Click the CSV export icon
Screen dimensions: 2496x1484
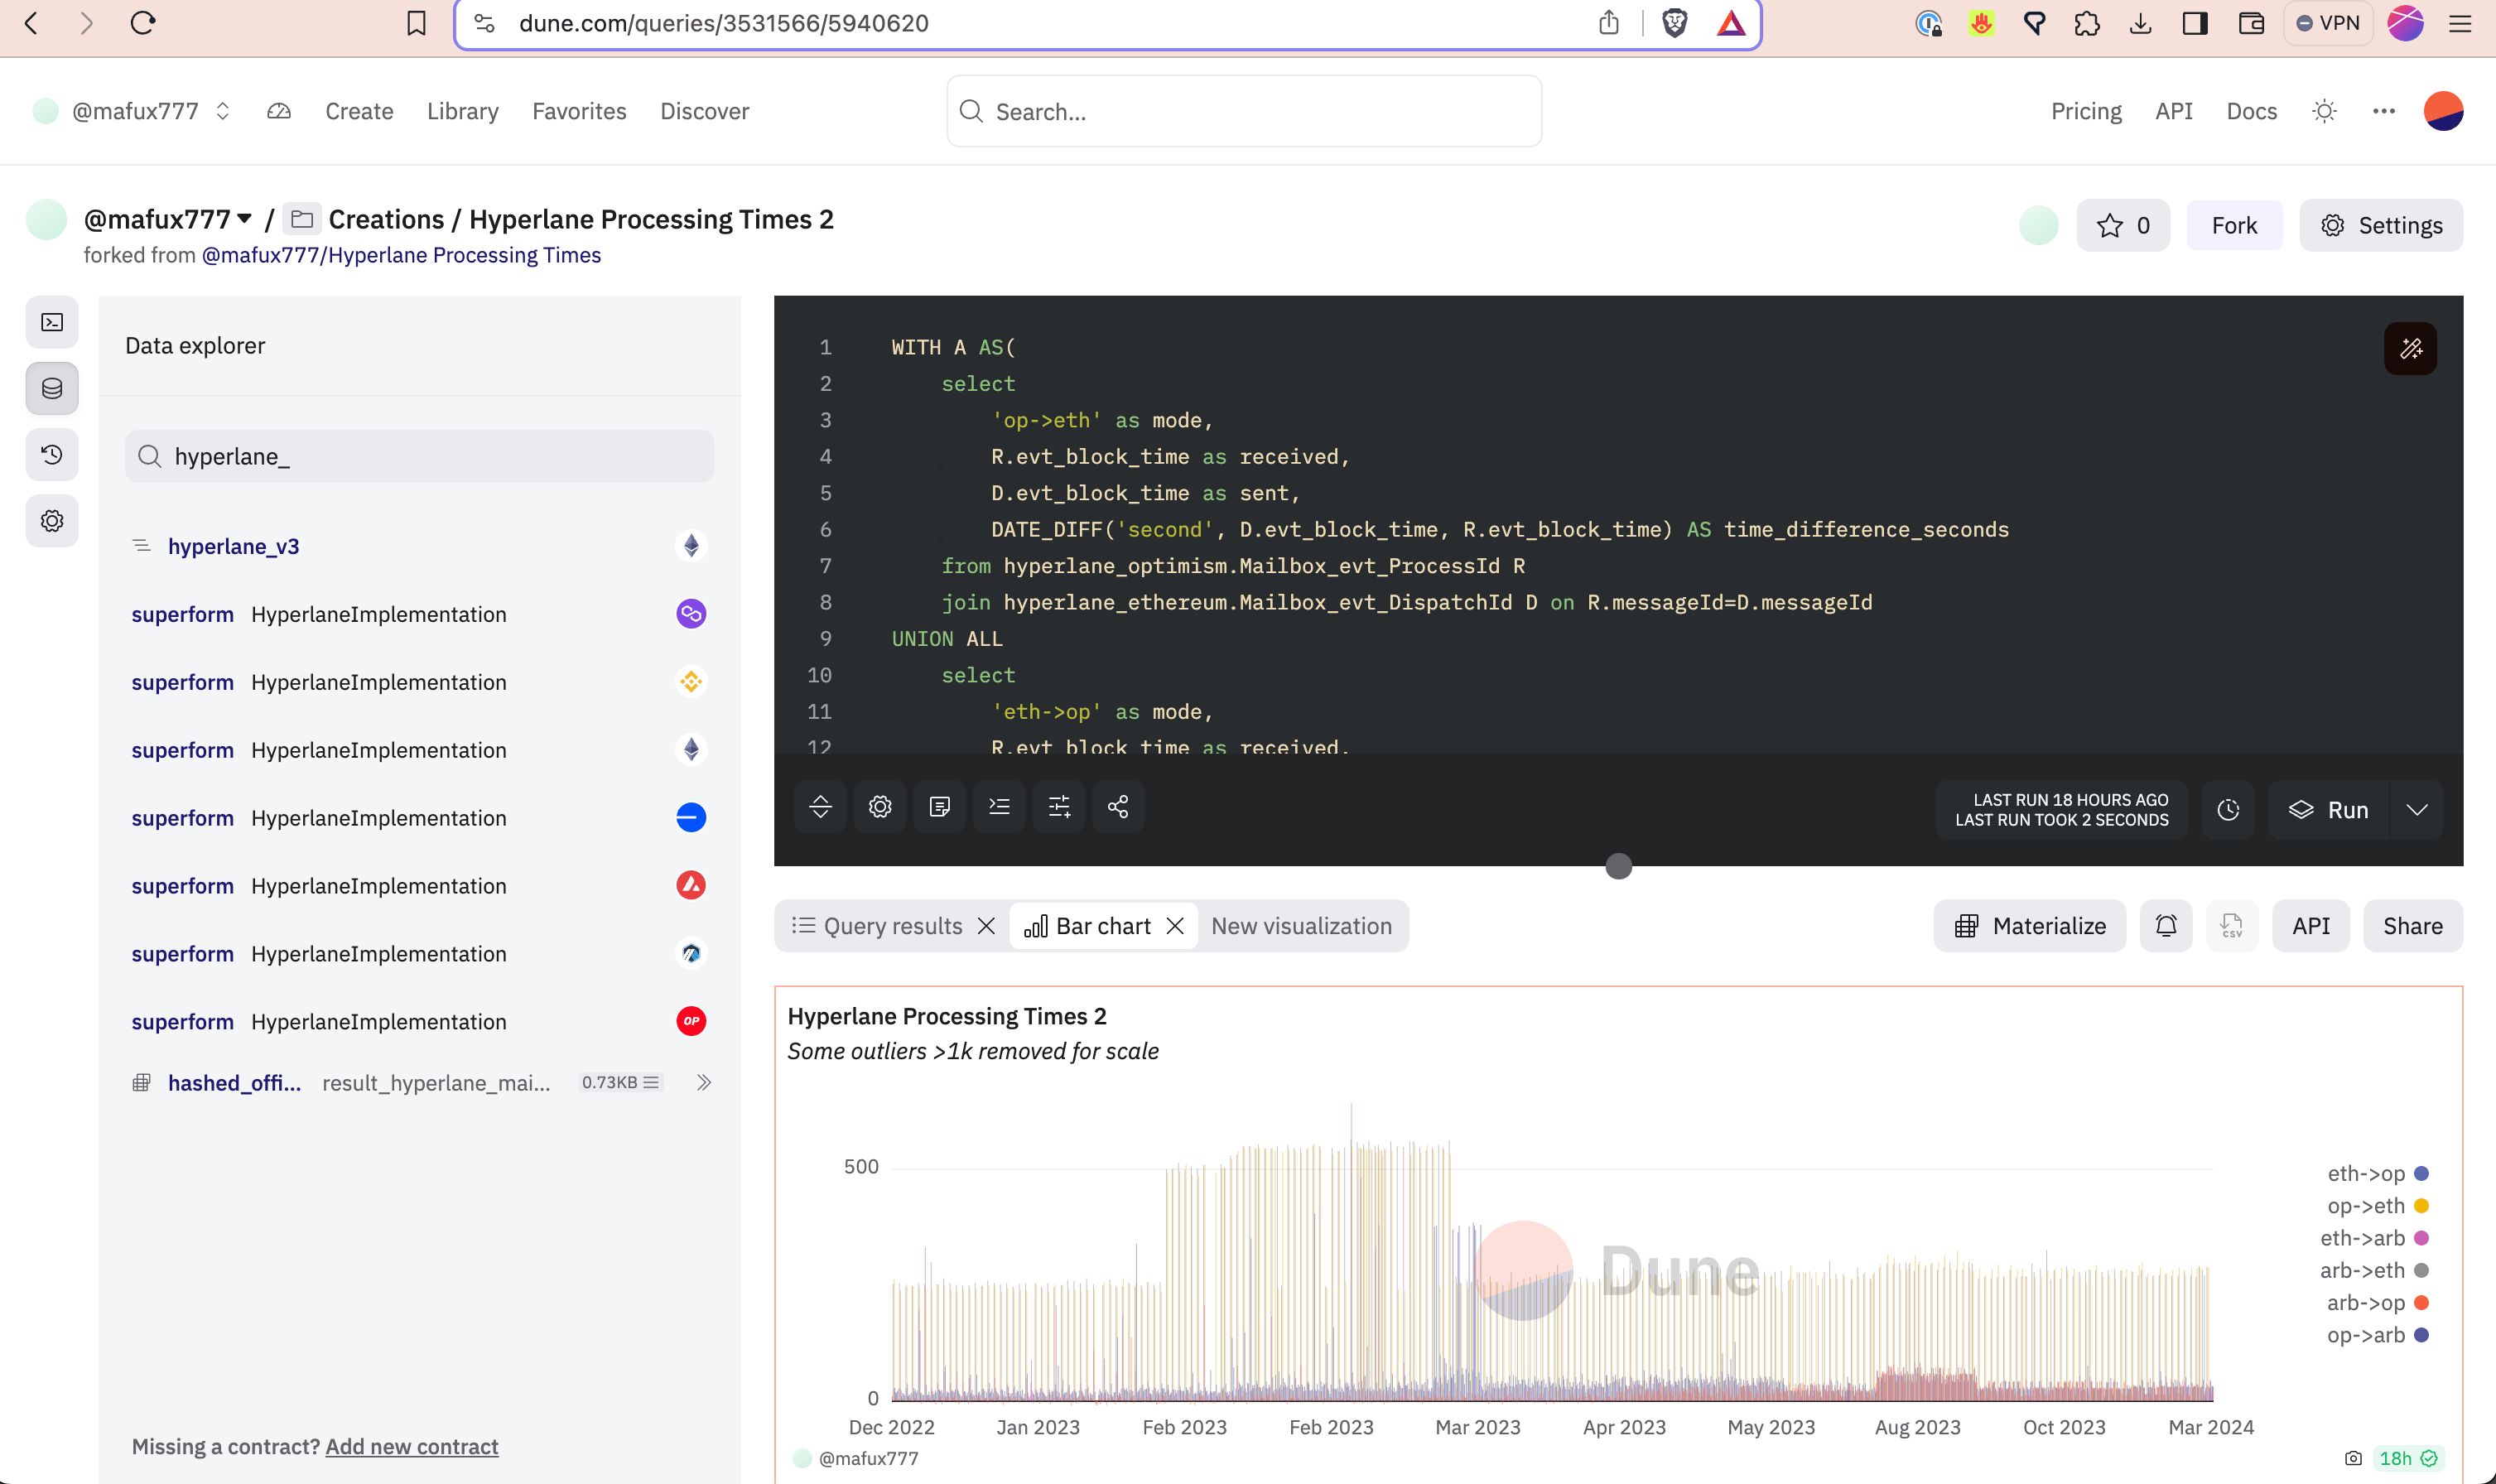click(2232, 926)
